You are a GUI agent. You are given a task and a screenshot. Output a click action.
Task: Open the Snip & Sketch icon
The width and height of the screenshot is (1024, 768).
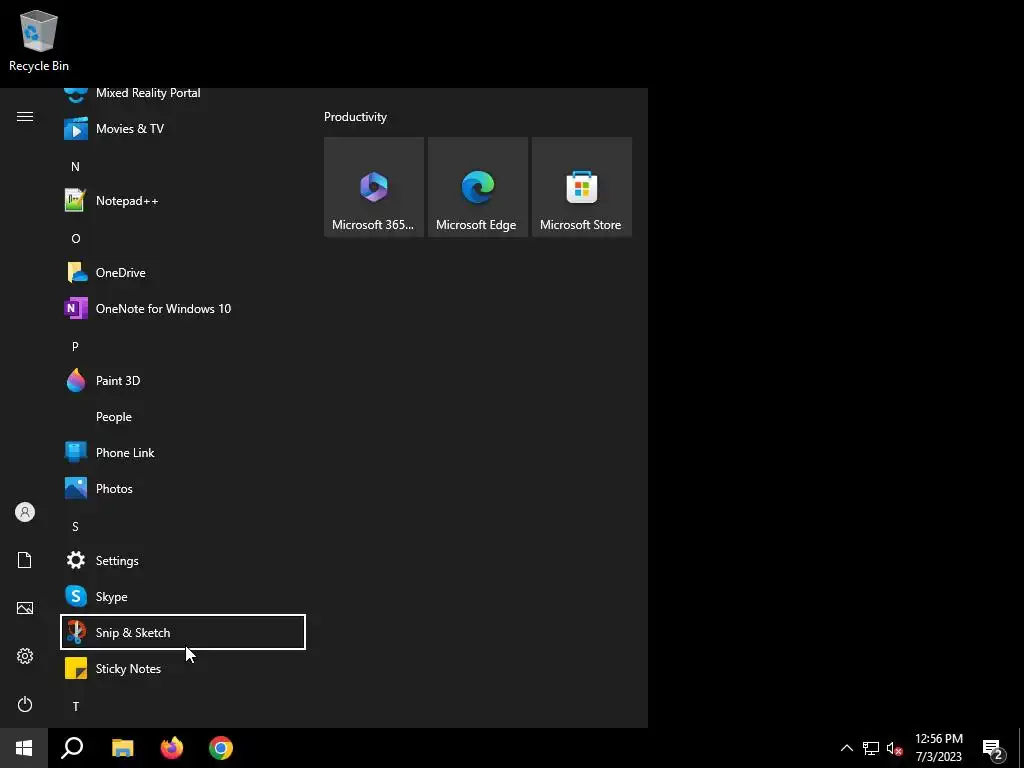click(76, 632)
